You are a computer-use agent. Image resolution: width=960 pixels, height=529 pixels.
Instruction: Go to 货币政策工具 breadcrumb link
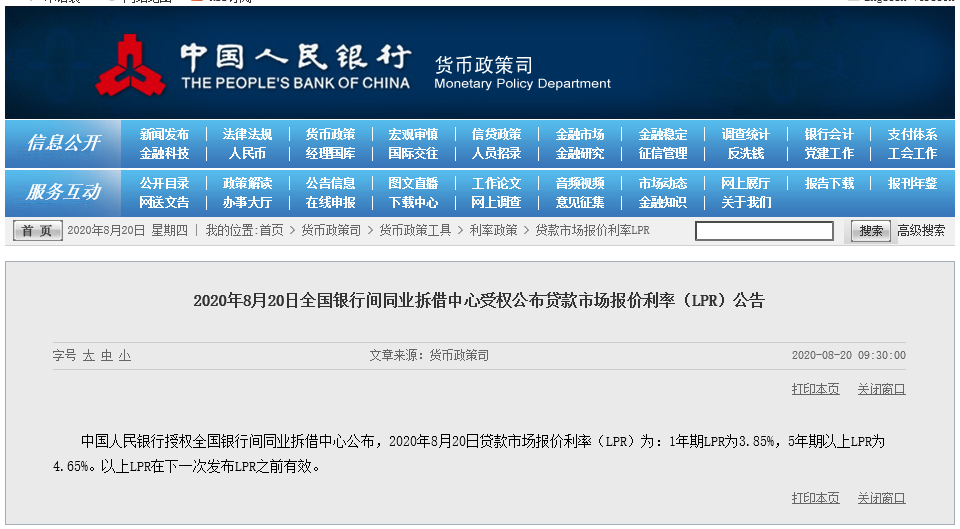pos(415,230)
